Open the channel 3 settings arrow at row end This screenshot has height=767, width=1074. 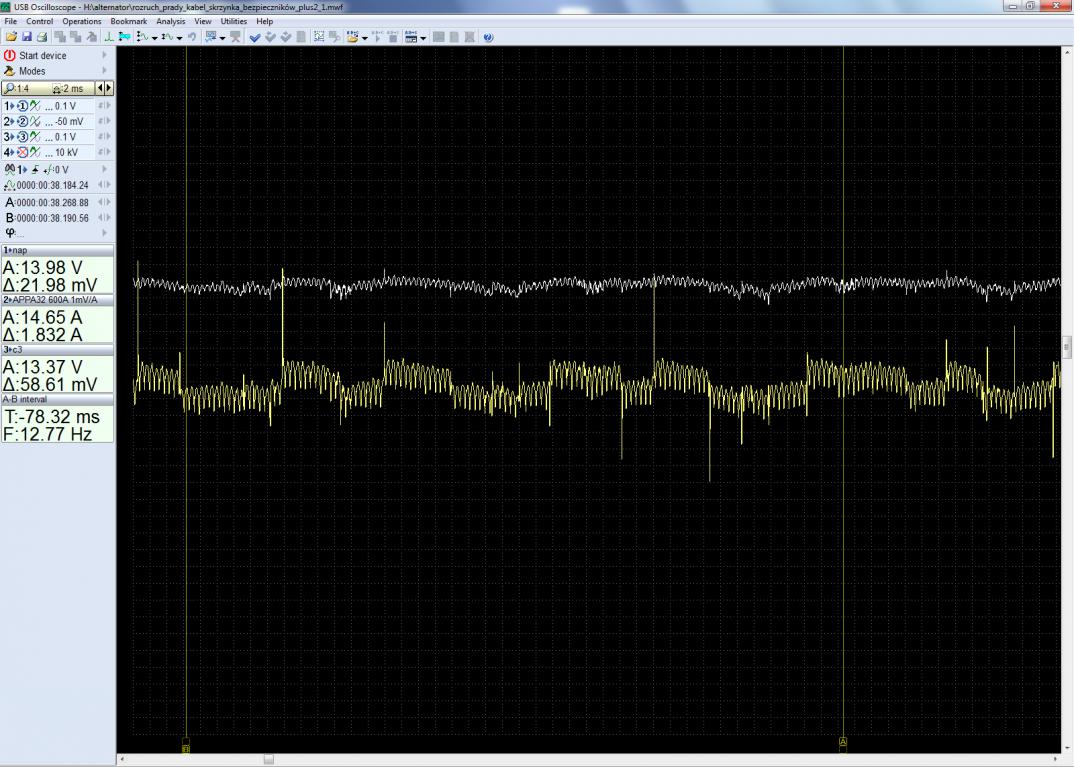click(x=108, y=137)
